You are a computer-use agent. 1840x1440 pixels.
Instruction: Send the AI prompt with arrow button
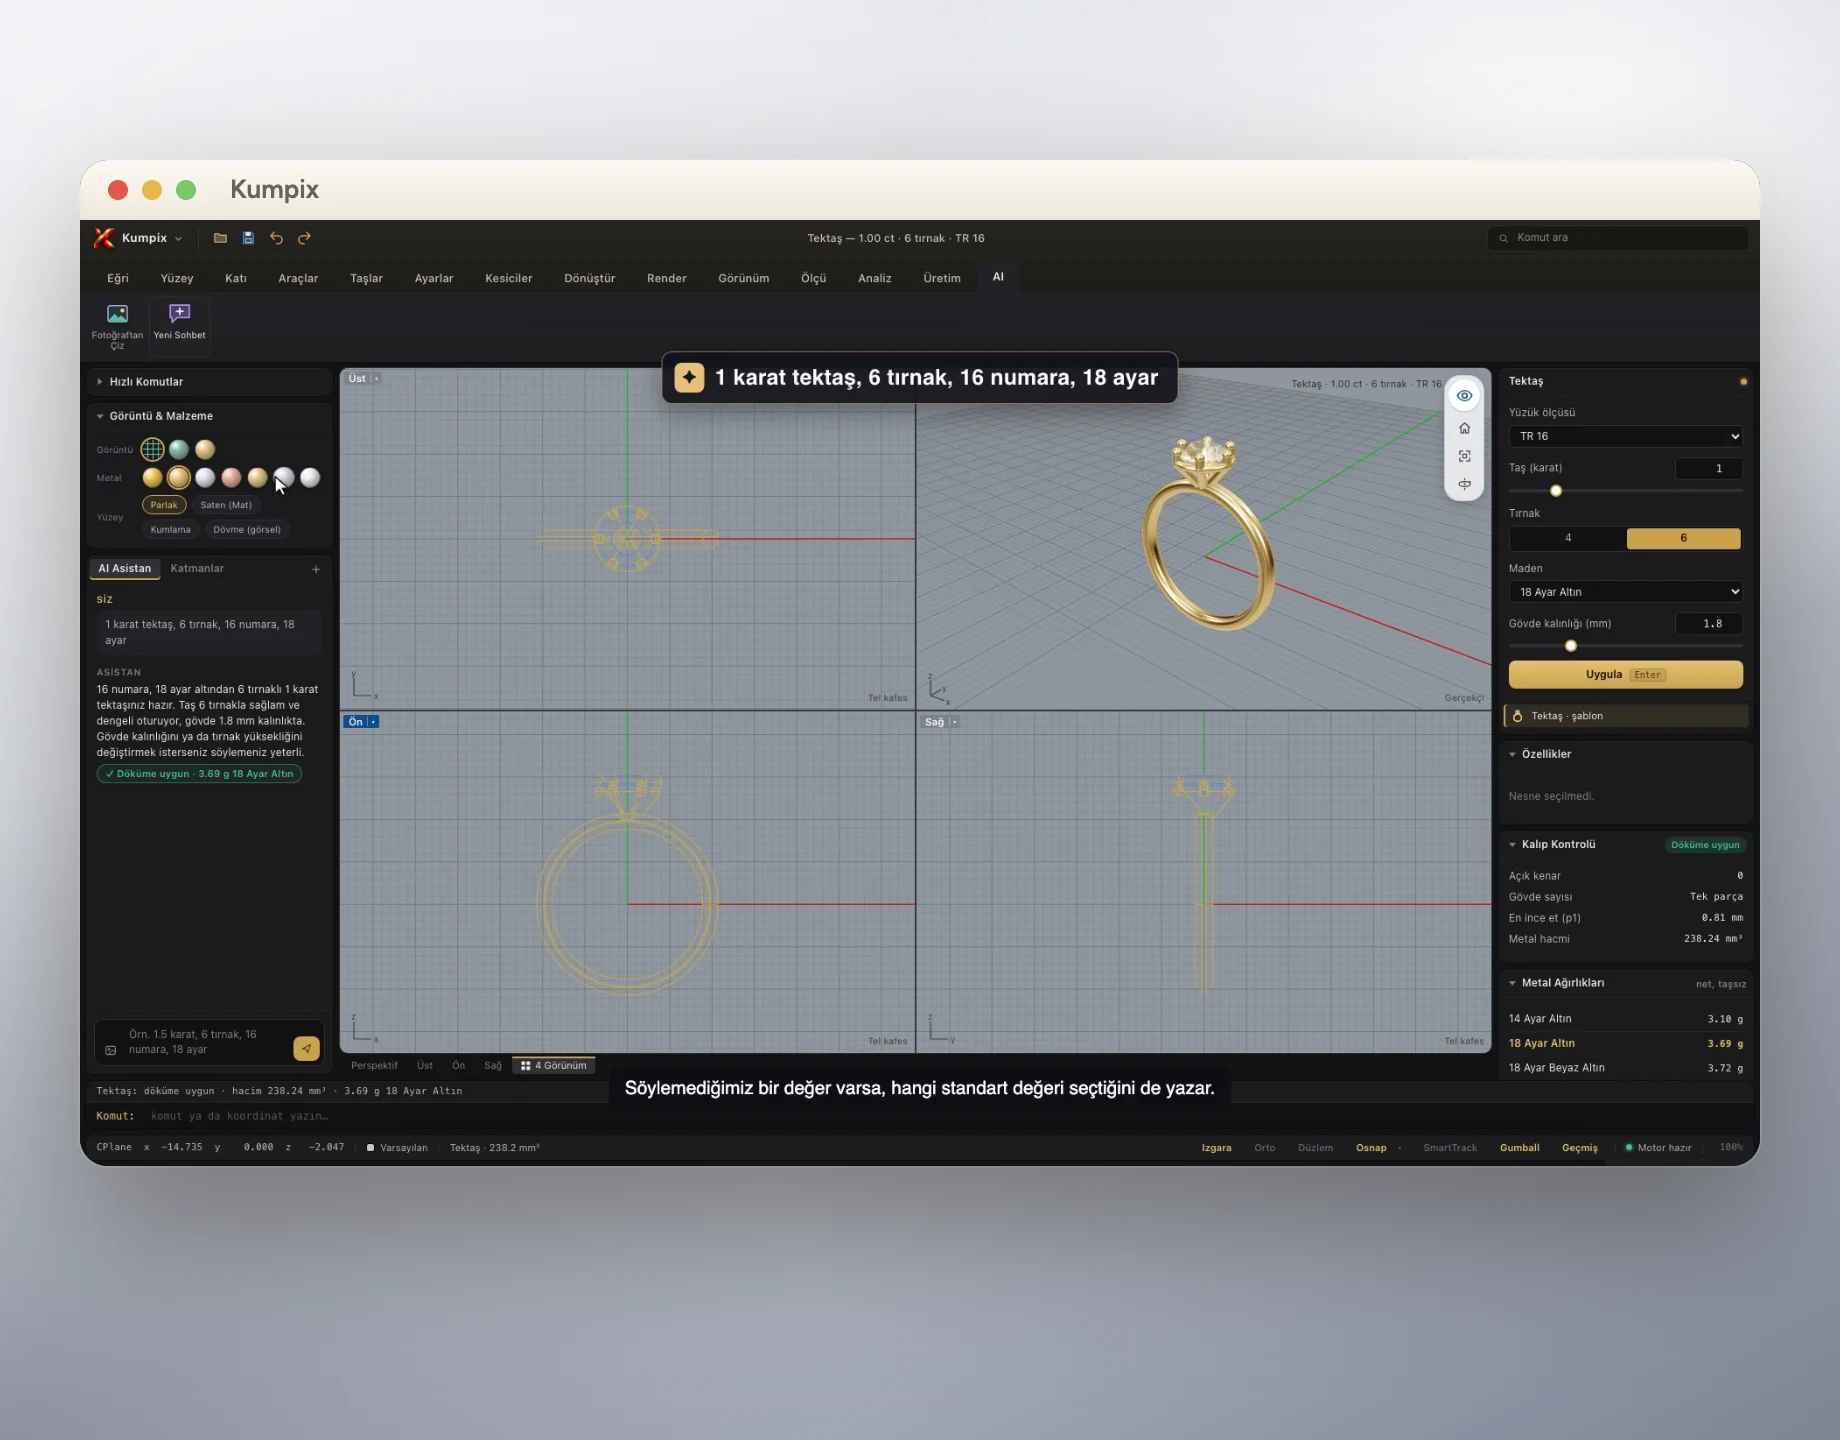click(x=306, y=1048)
